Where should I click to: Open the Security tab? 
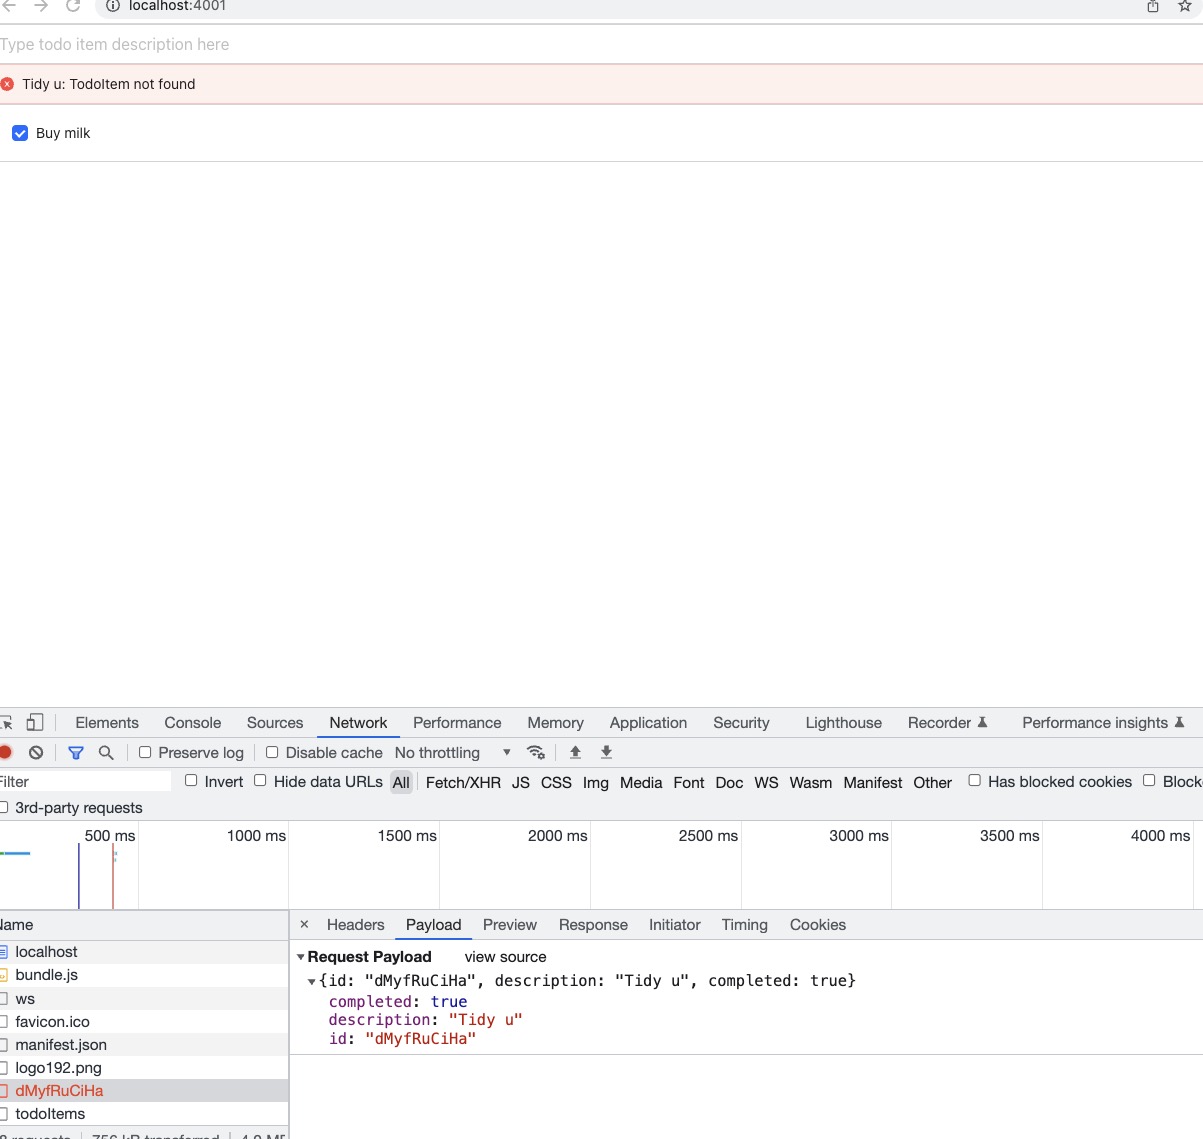(741, 722)
